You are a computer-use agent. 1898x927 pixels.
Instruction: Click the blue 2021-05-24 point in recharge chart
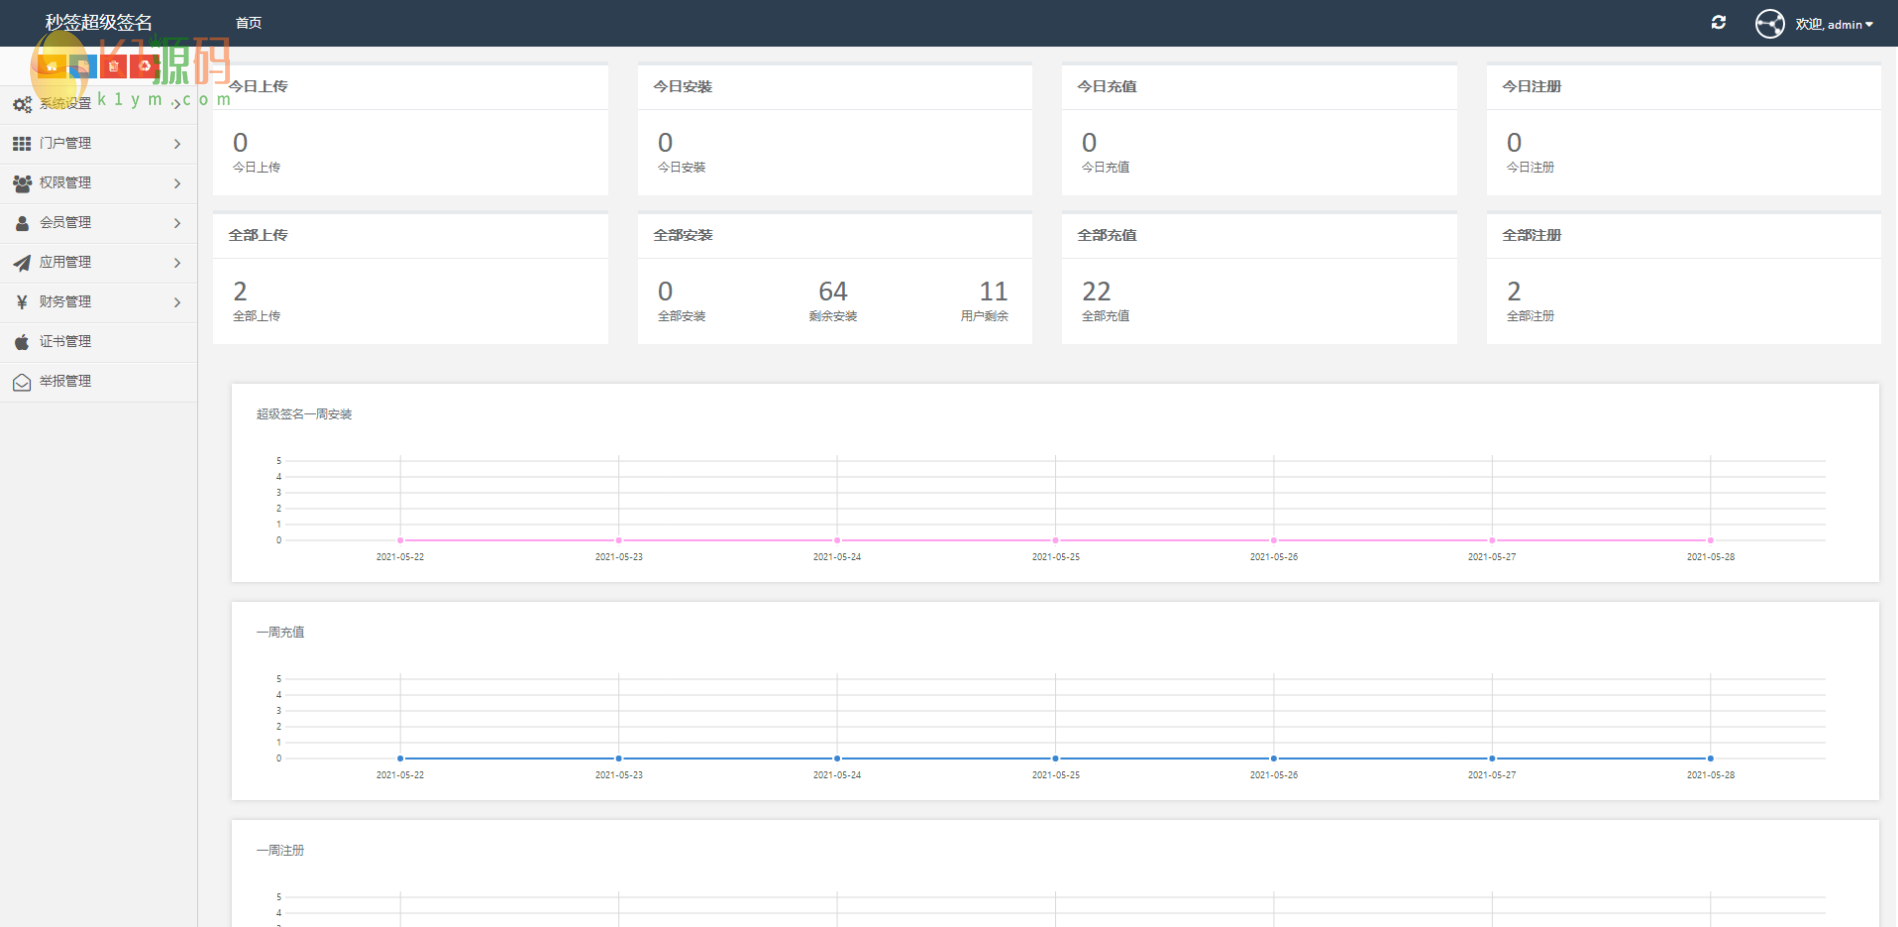(837, 758)
